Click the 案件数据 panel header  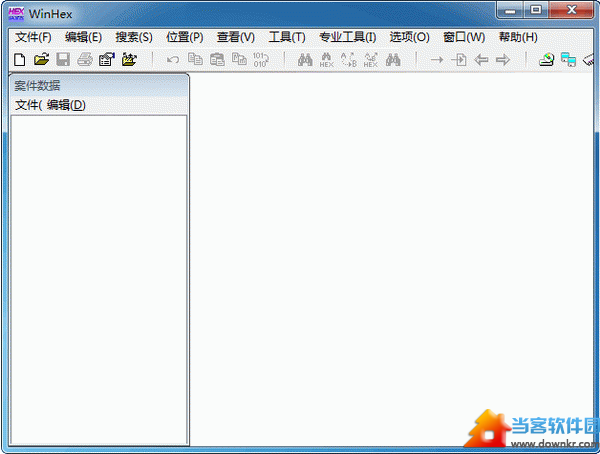(x=99, y=85)
